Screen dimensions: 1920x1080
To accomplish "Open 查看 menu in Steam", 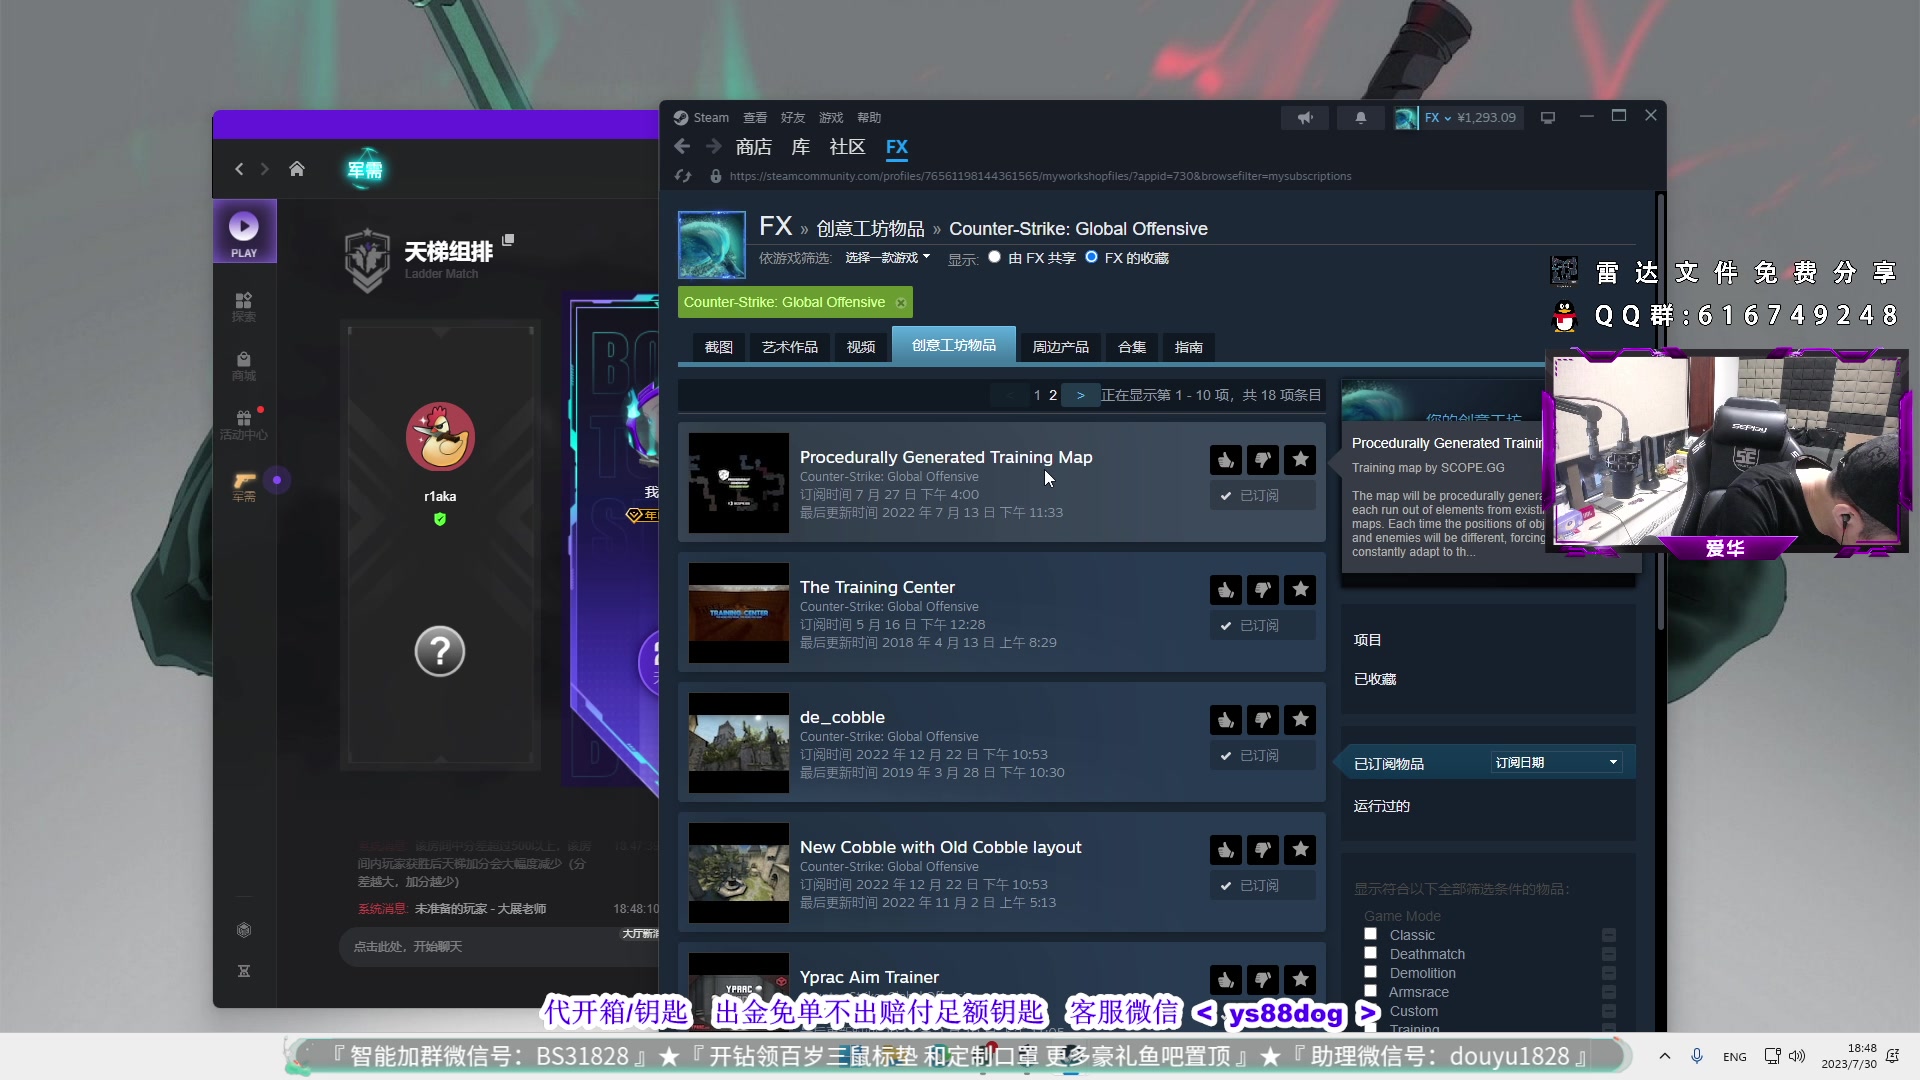I will coord(755,118).
